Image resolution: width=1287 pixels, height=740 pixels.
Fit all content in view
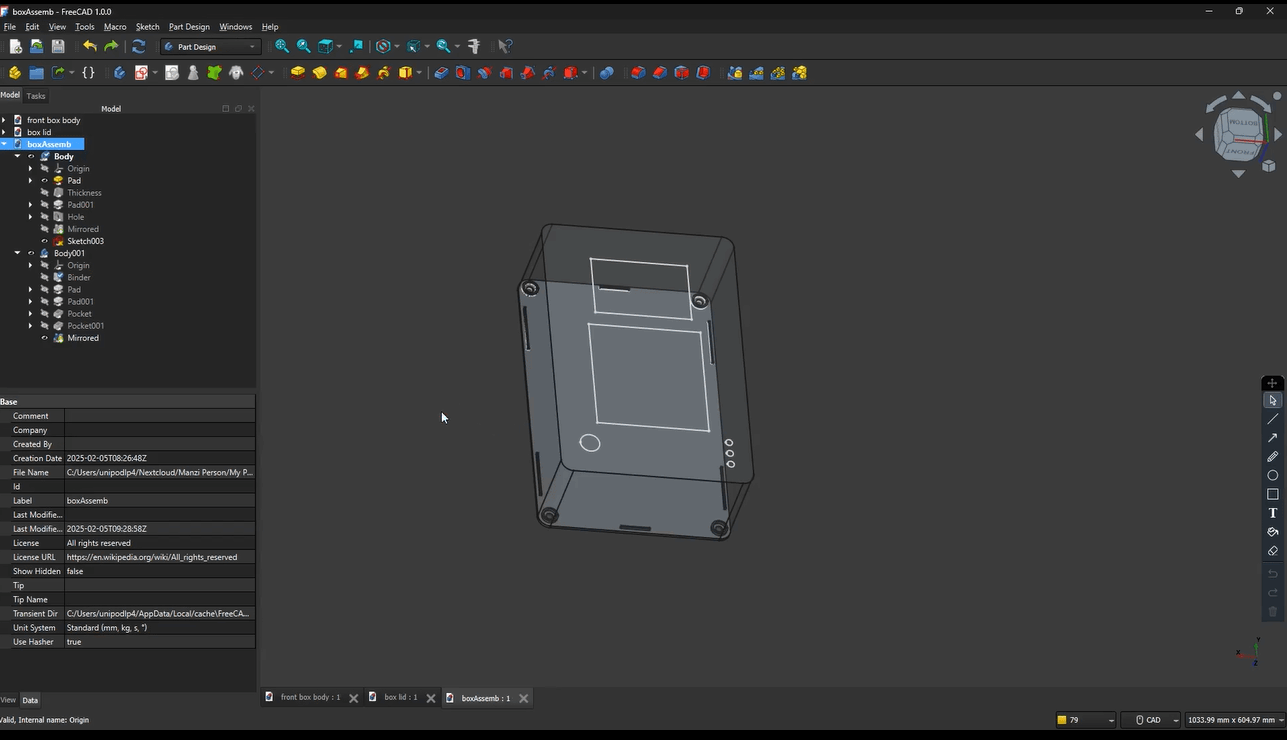pos(282,46)
